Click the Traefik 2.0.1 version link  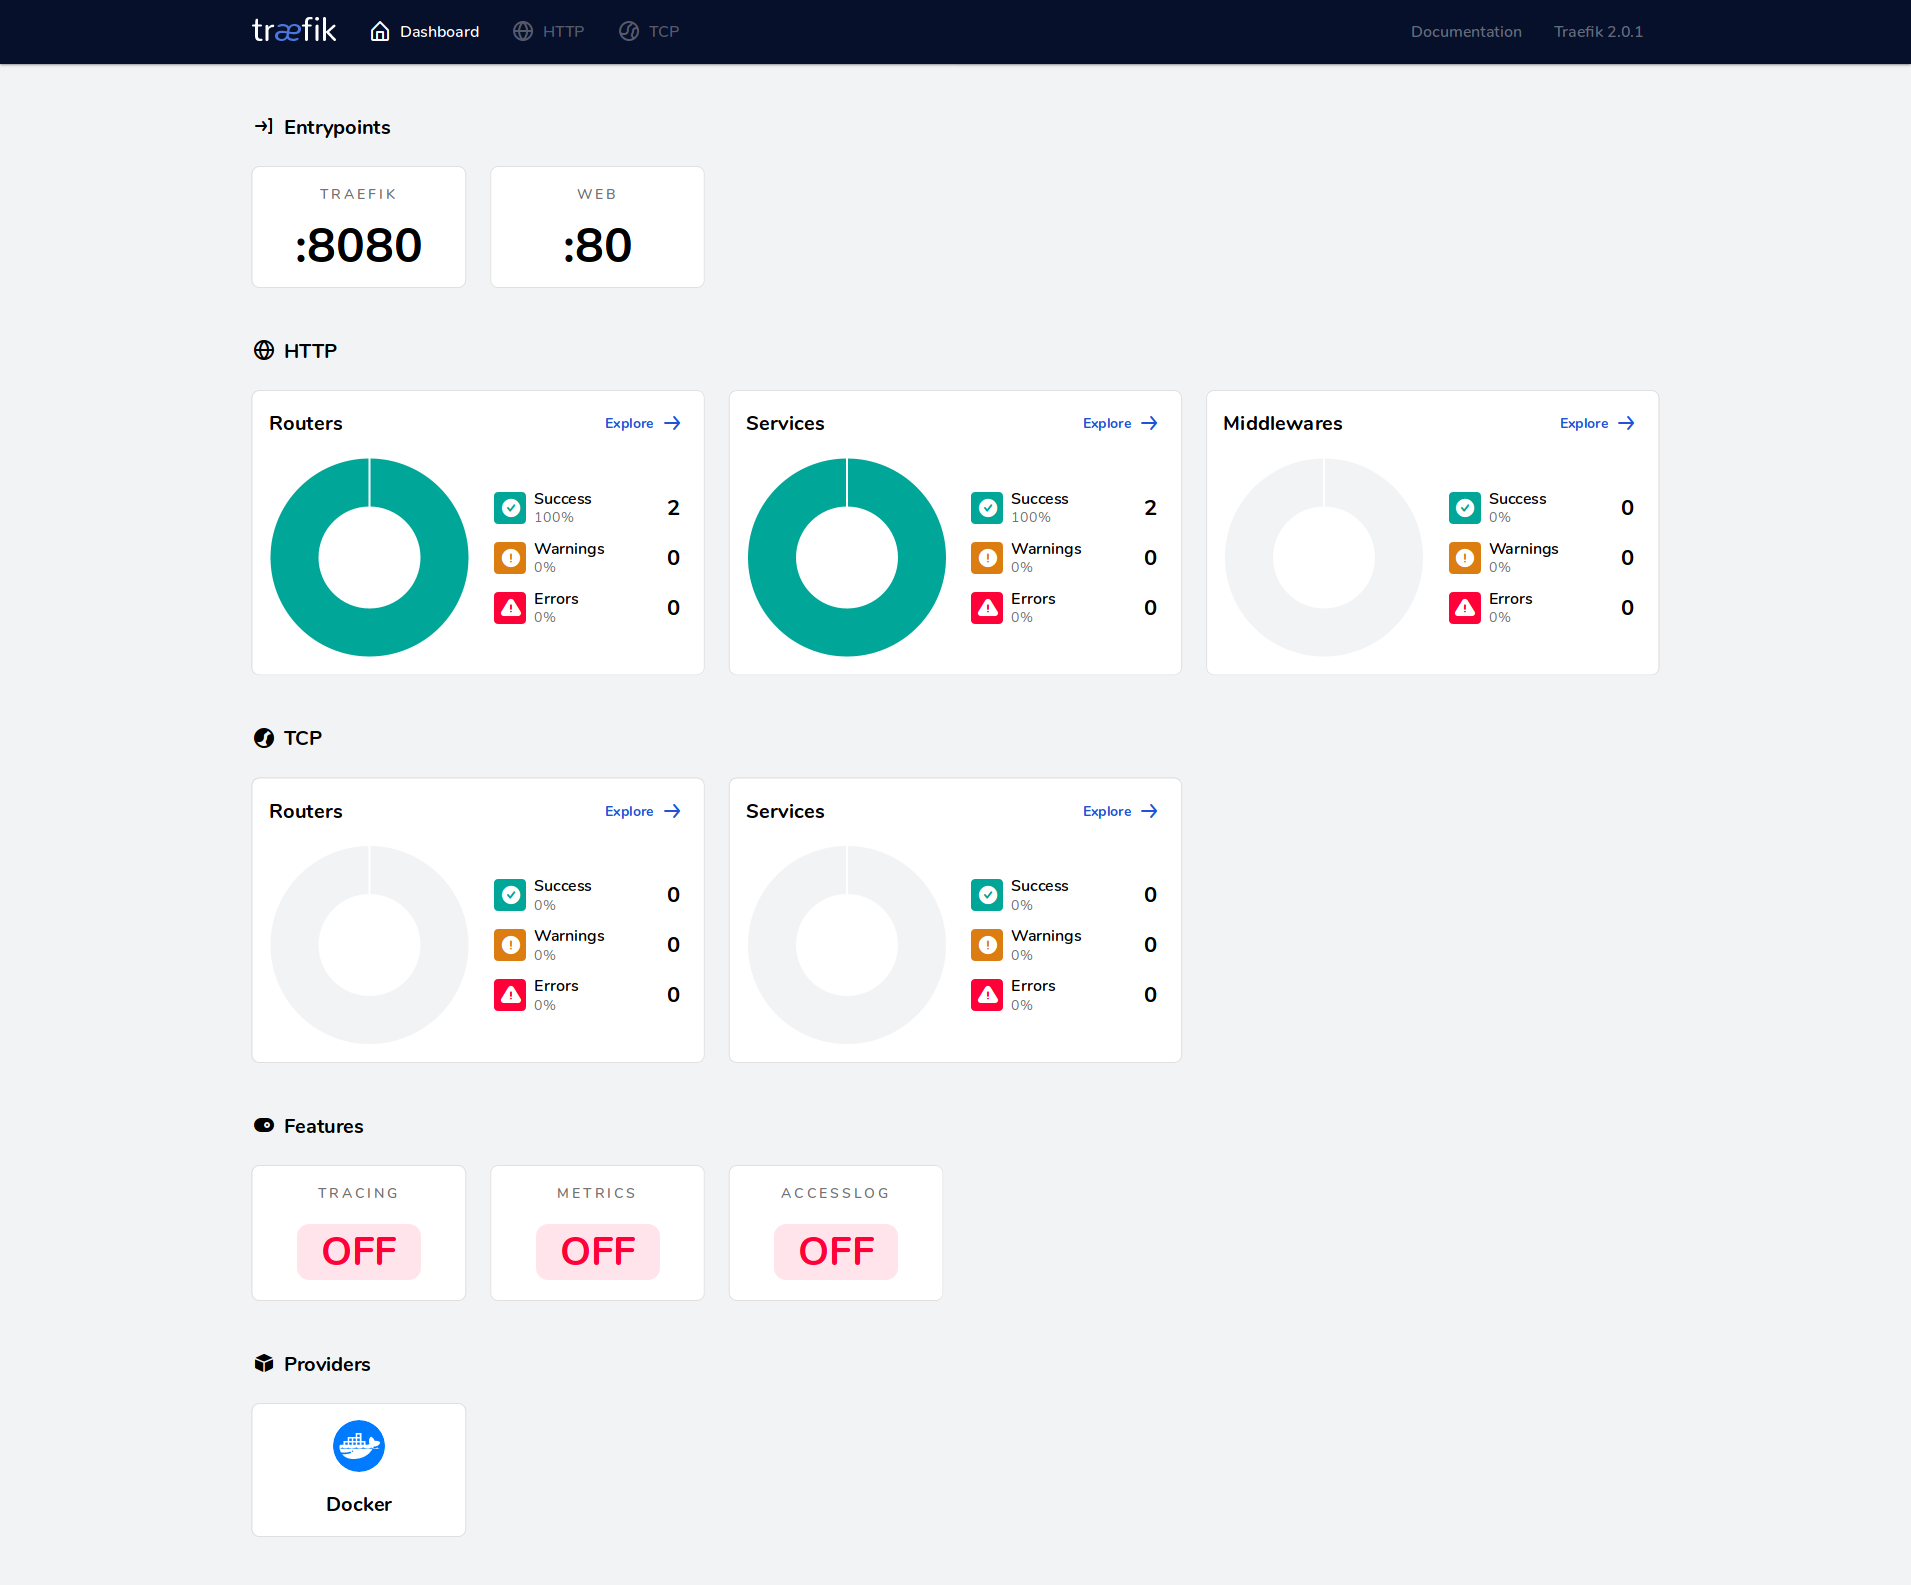[1598, 32]
